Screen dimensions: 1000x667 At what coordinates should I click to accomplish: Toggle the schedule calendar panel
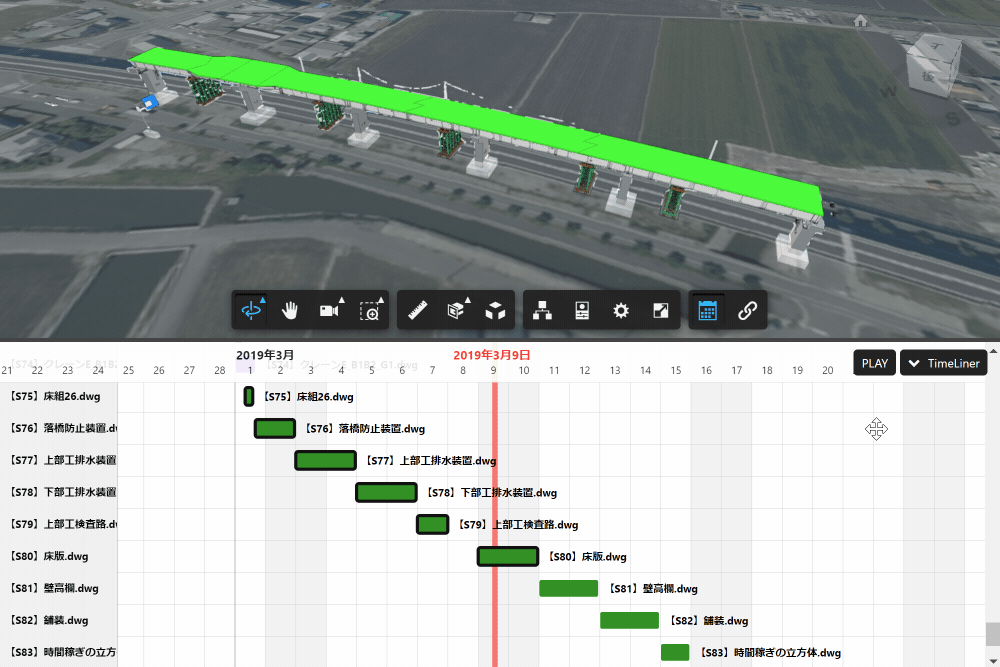708,311
